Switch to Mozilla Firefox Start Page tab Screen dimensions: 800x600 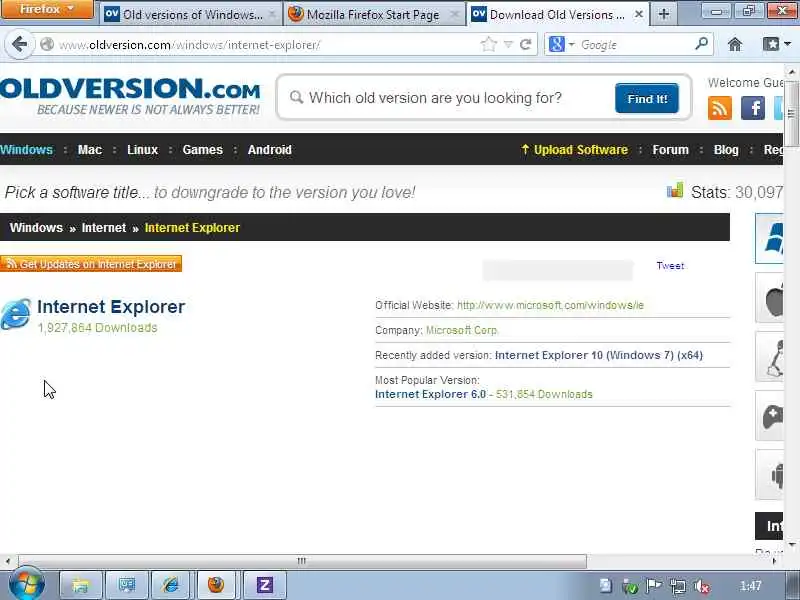[x=373, y=14]
